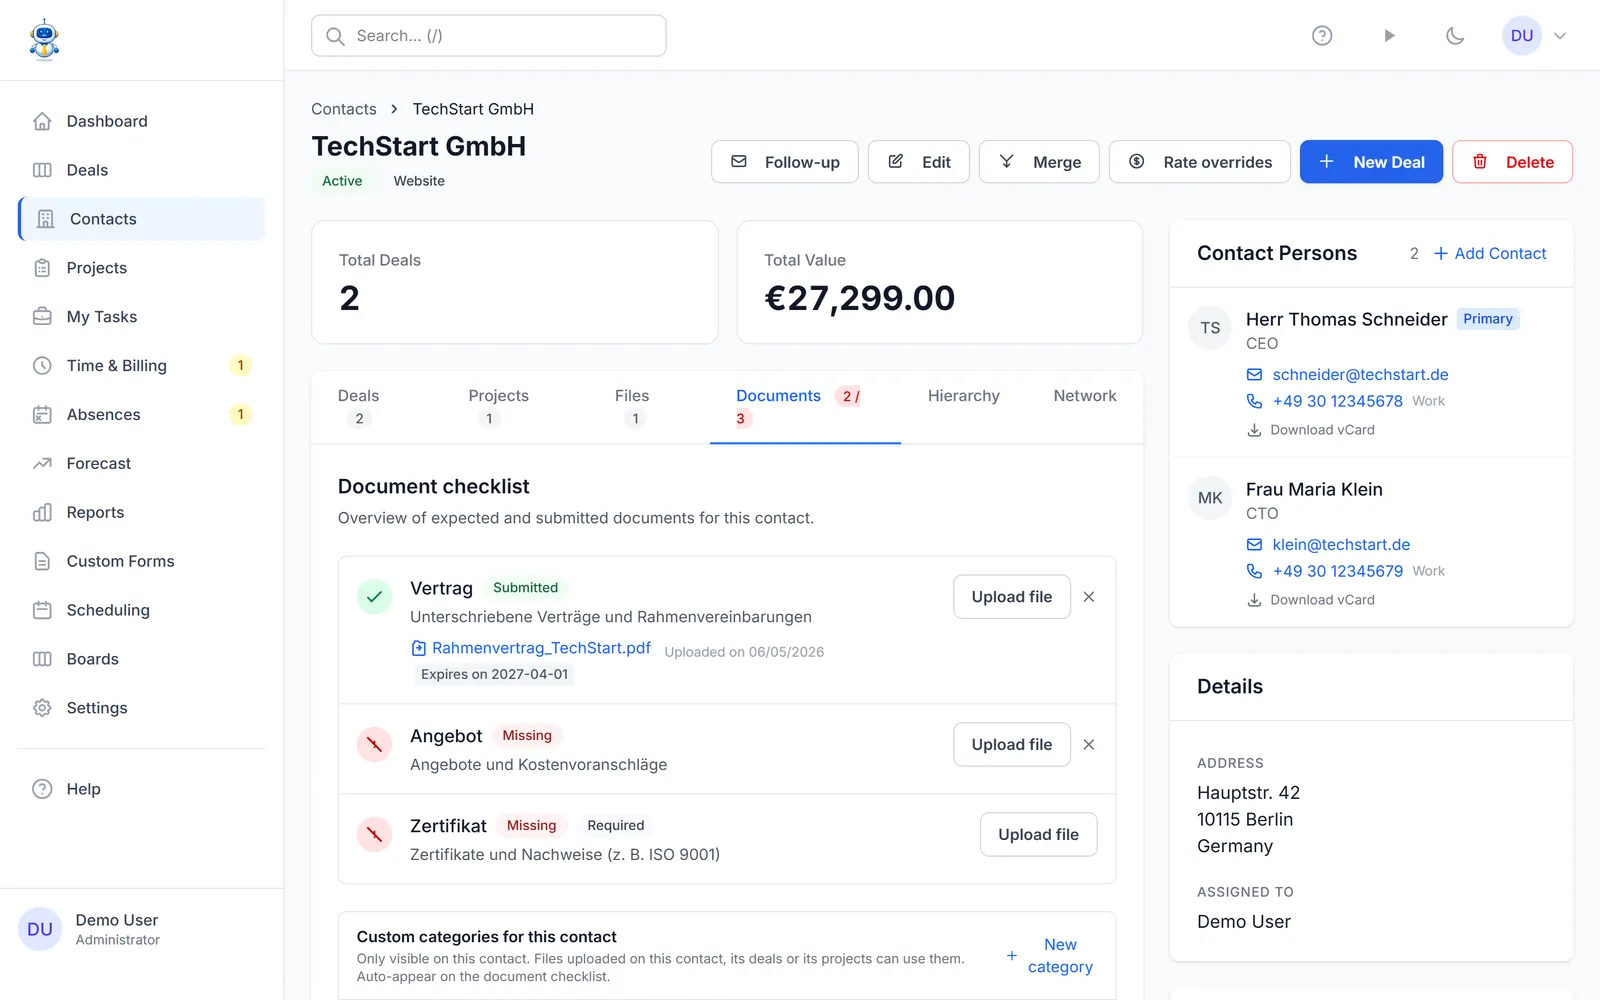Image resolution: width=1600 pixels, height=1000 pixels.
Task: Click the Scheduling calendar icon
Action: click(42, 610)
